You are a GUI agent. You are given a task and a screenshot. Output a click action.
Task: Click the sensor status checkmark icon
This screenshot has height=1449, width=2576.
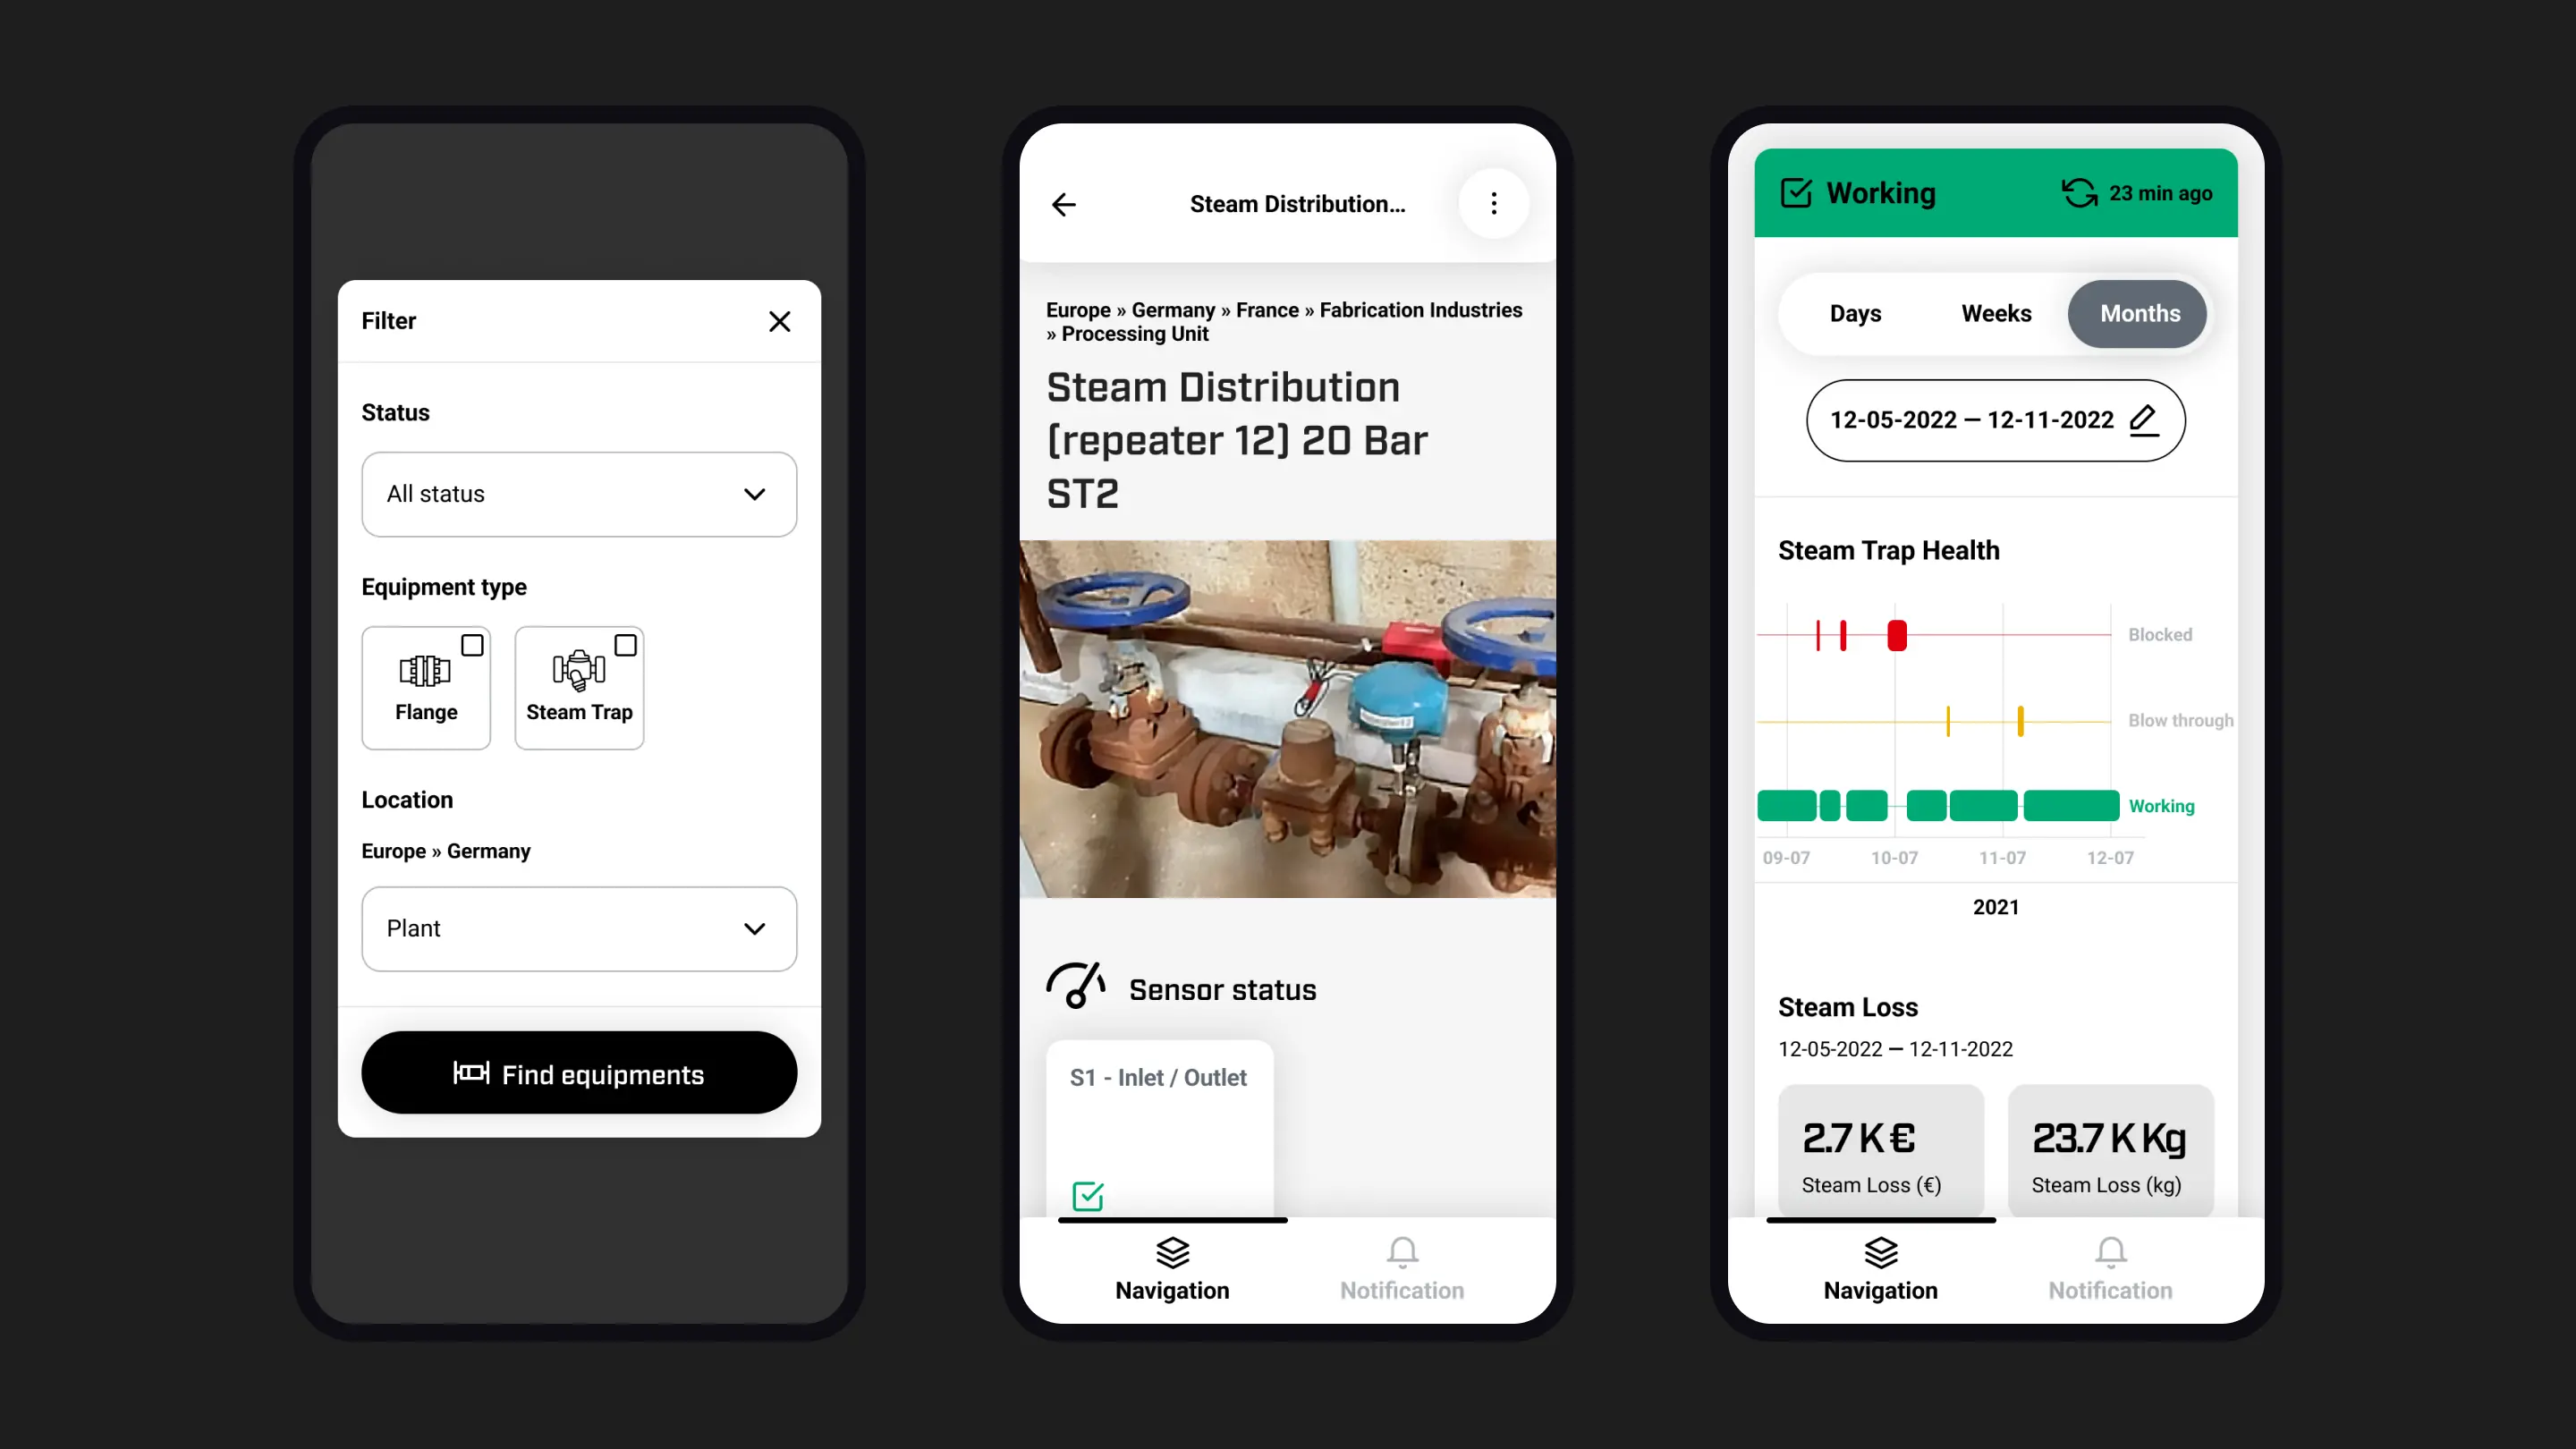click(x=1088, y=1196)
